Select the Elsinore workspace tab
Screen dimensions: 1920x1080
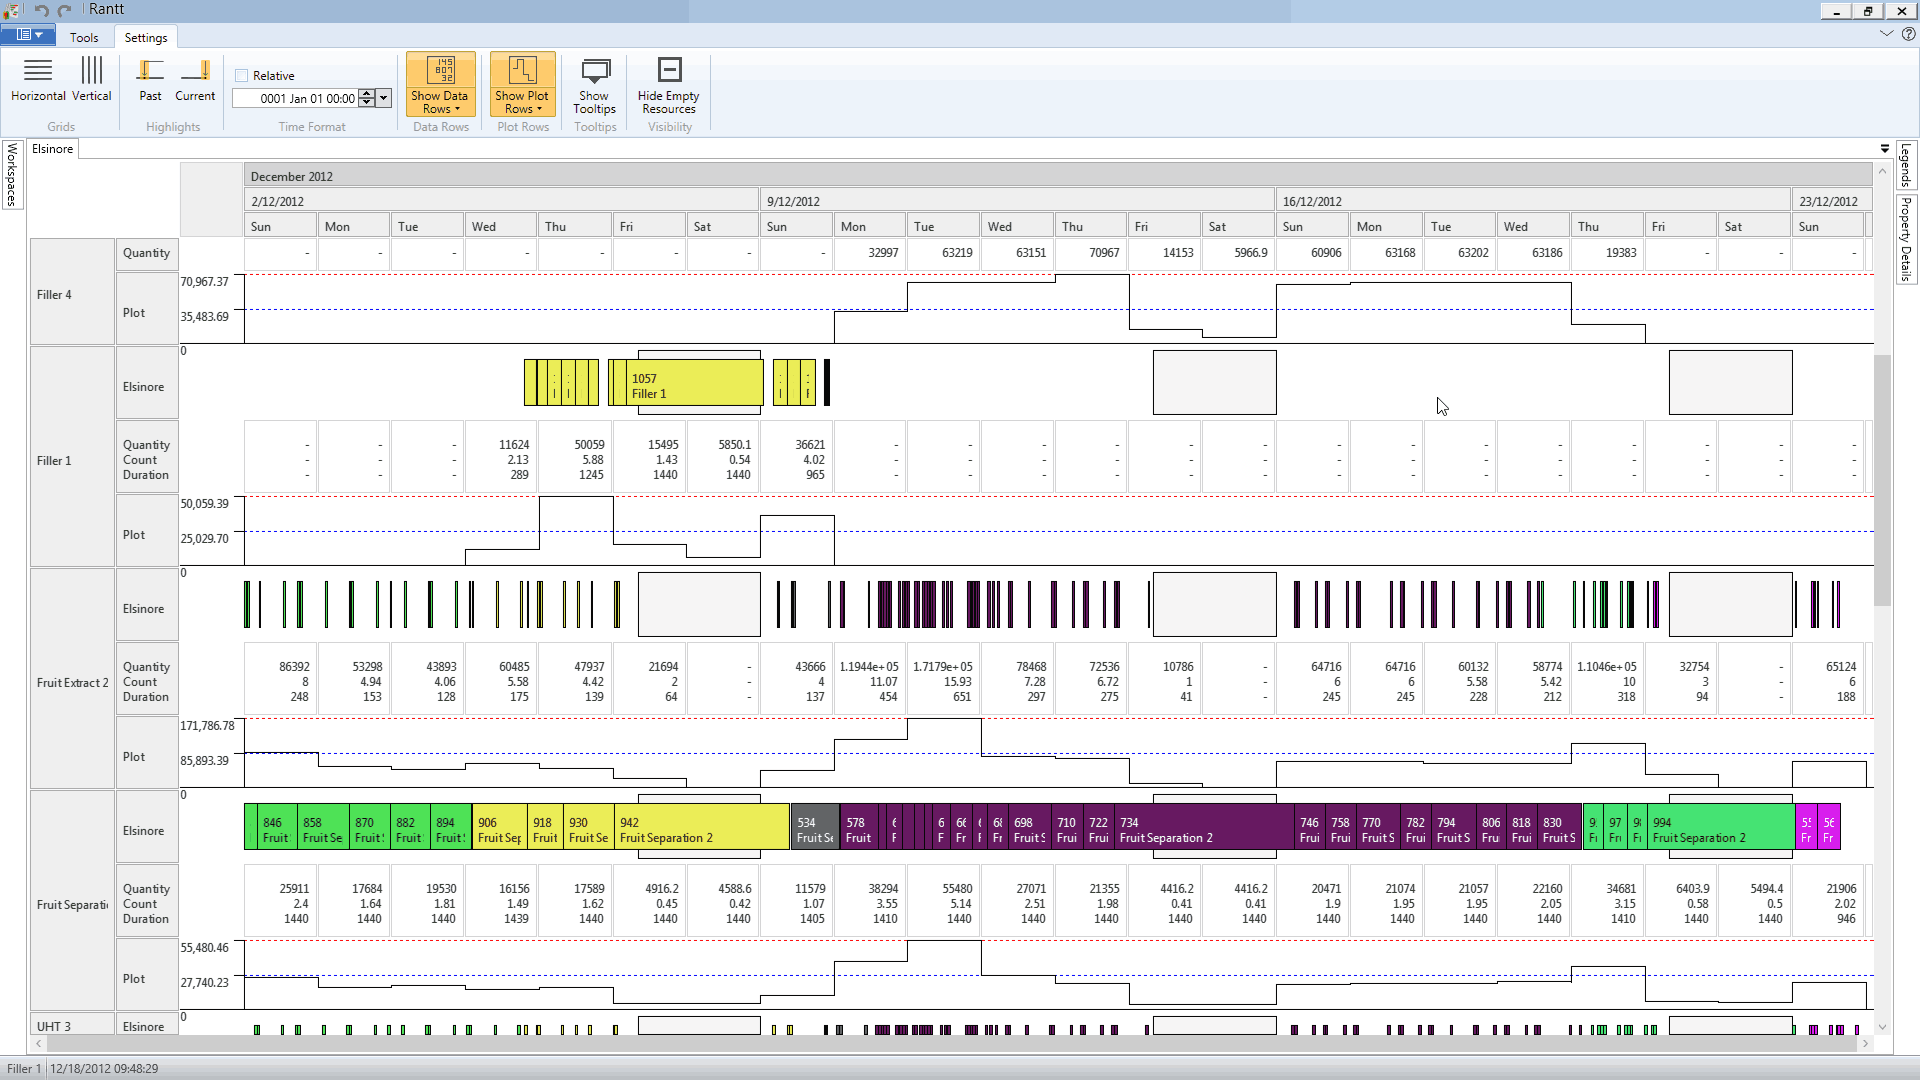[x=53, y=149]
